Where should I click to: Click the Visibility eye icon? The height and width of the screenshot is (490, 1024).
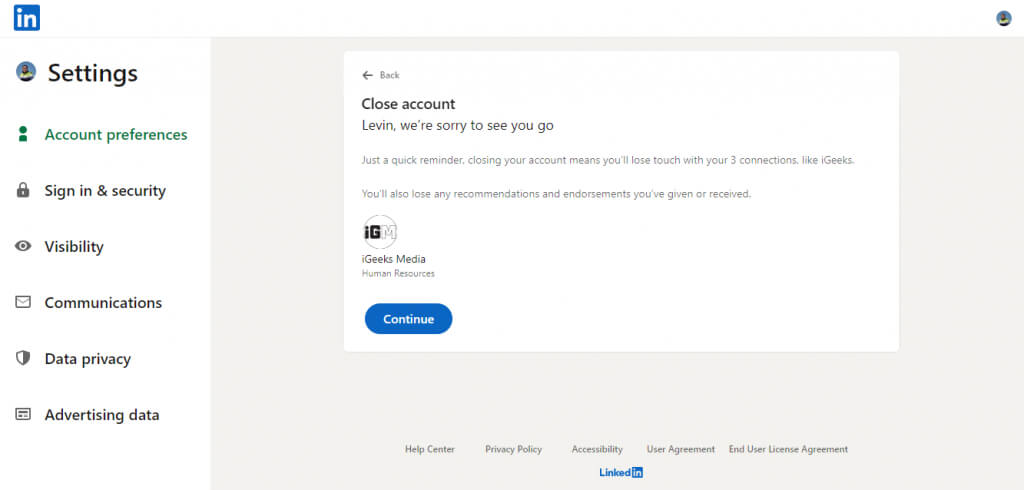[x=23, y=247]
